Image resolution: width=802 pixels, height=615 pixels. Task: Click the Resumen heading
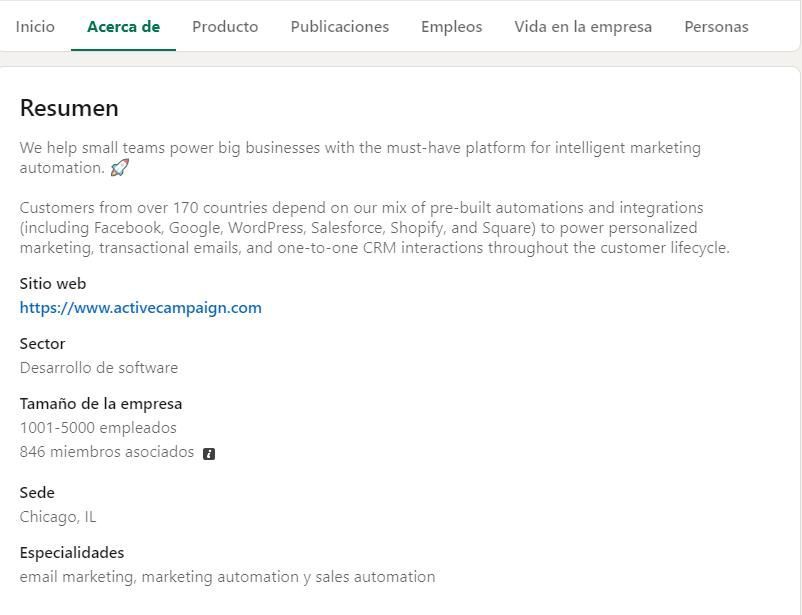click(69, 108)
